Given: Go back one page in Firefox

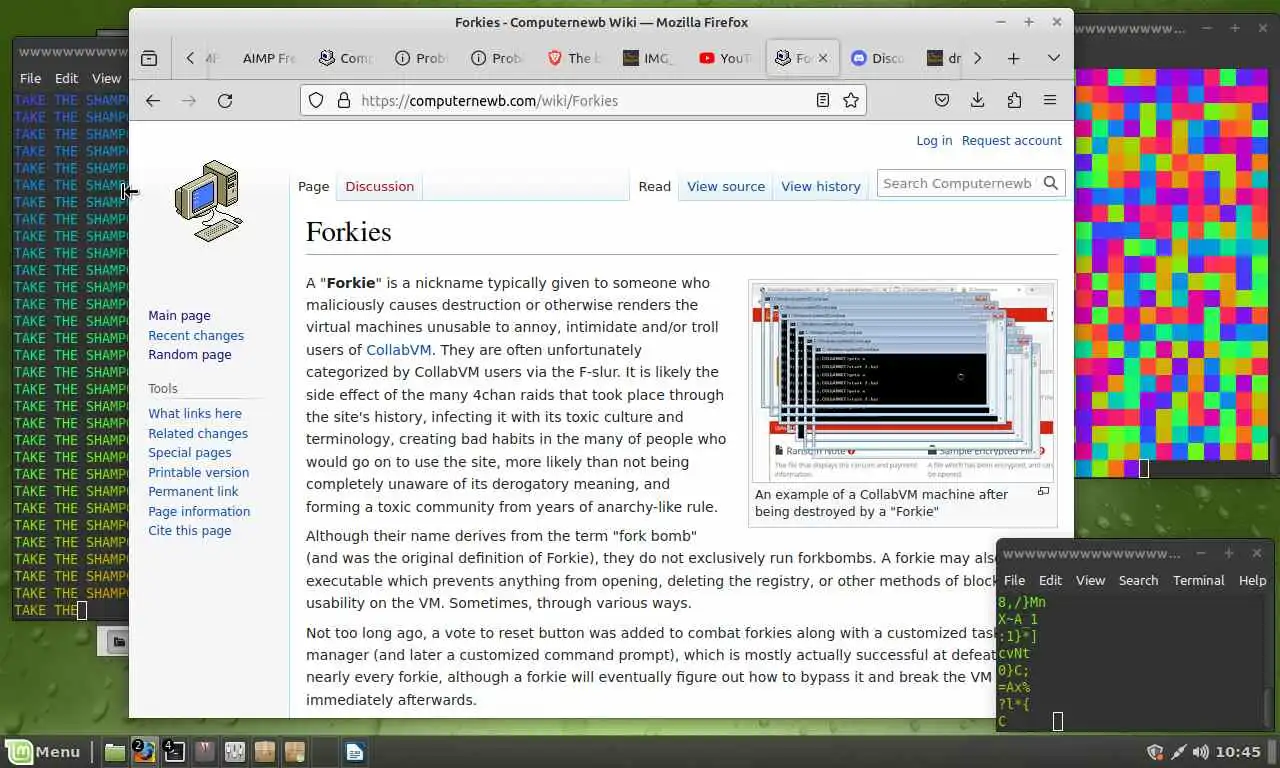Looking at the screenshot, I should point(153,100).
